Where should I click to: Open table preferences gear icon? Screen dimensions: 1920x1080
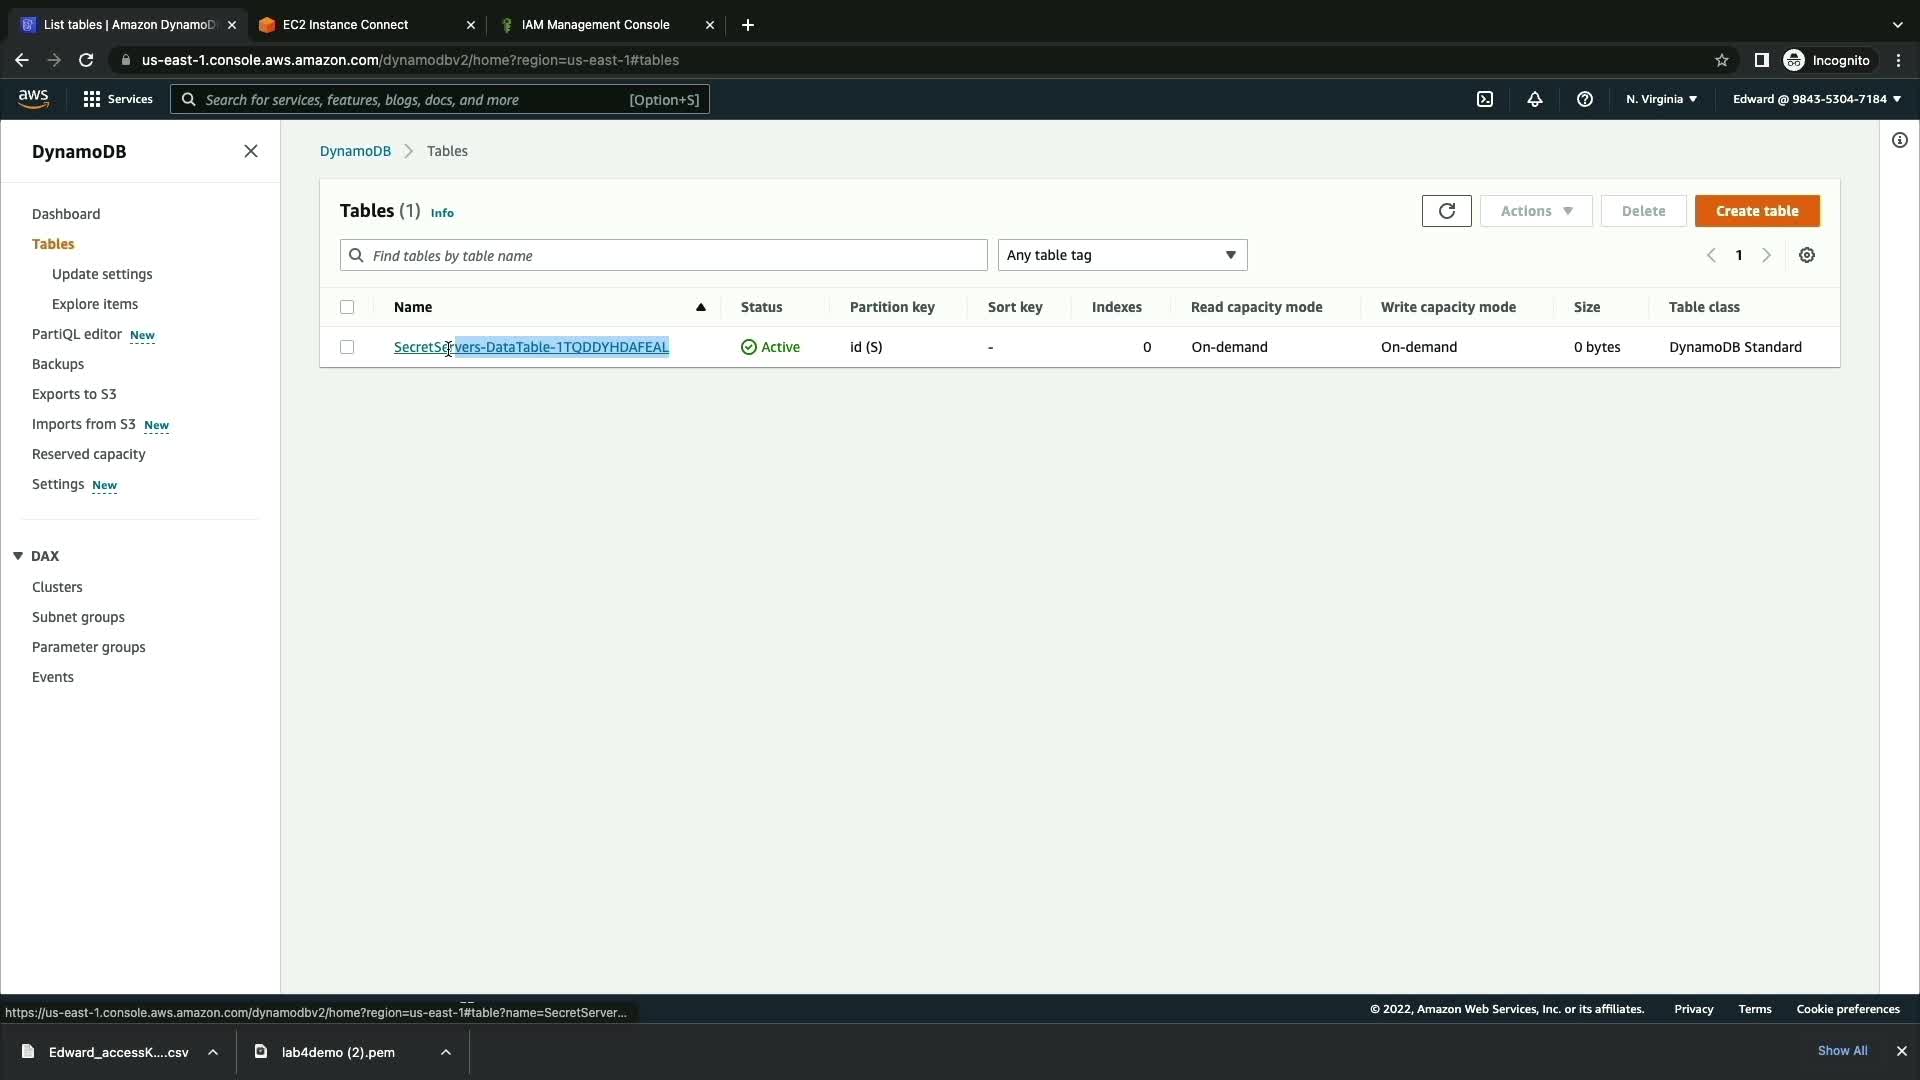tap(1806, 255)
